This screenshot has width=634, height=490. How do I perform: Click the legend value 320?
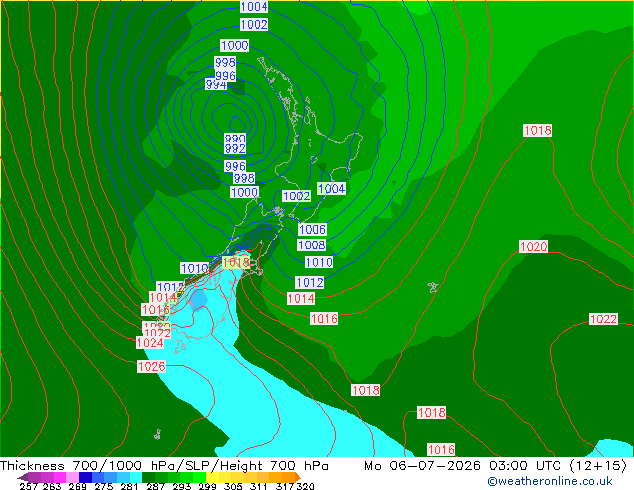(x=305, y=486)
